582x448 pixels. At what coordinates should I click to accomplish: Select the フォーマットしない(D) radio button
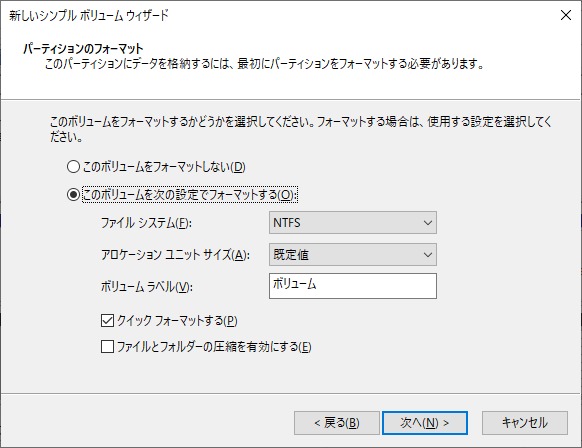click(x=73, y=167)
